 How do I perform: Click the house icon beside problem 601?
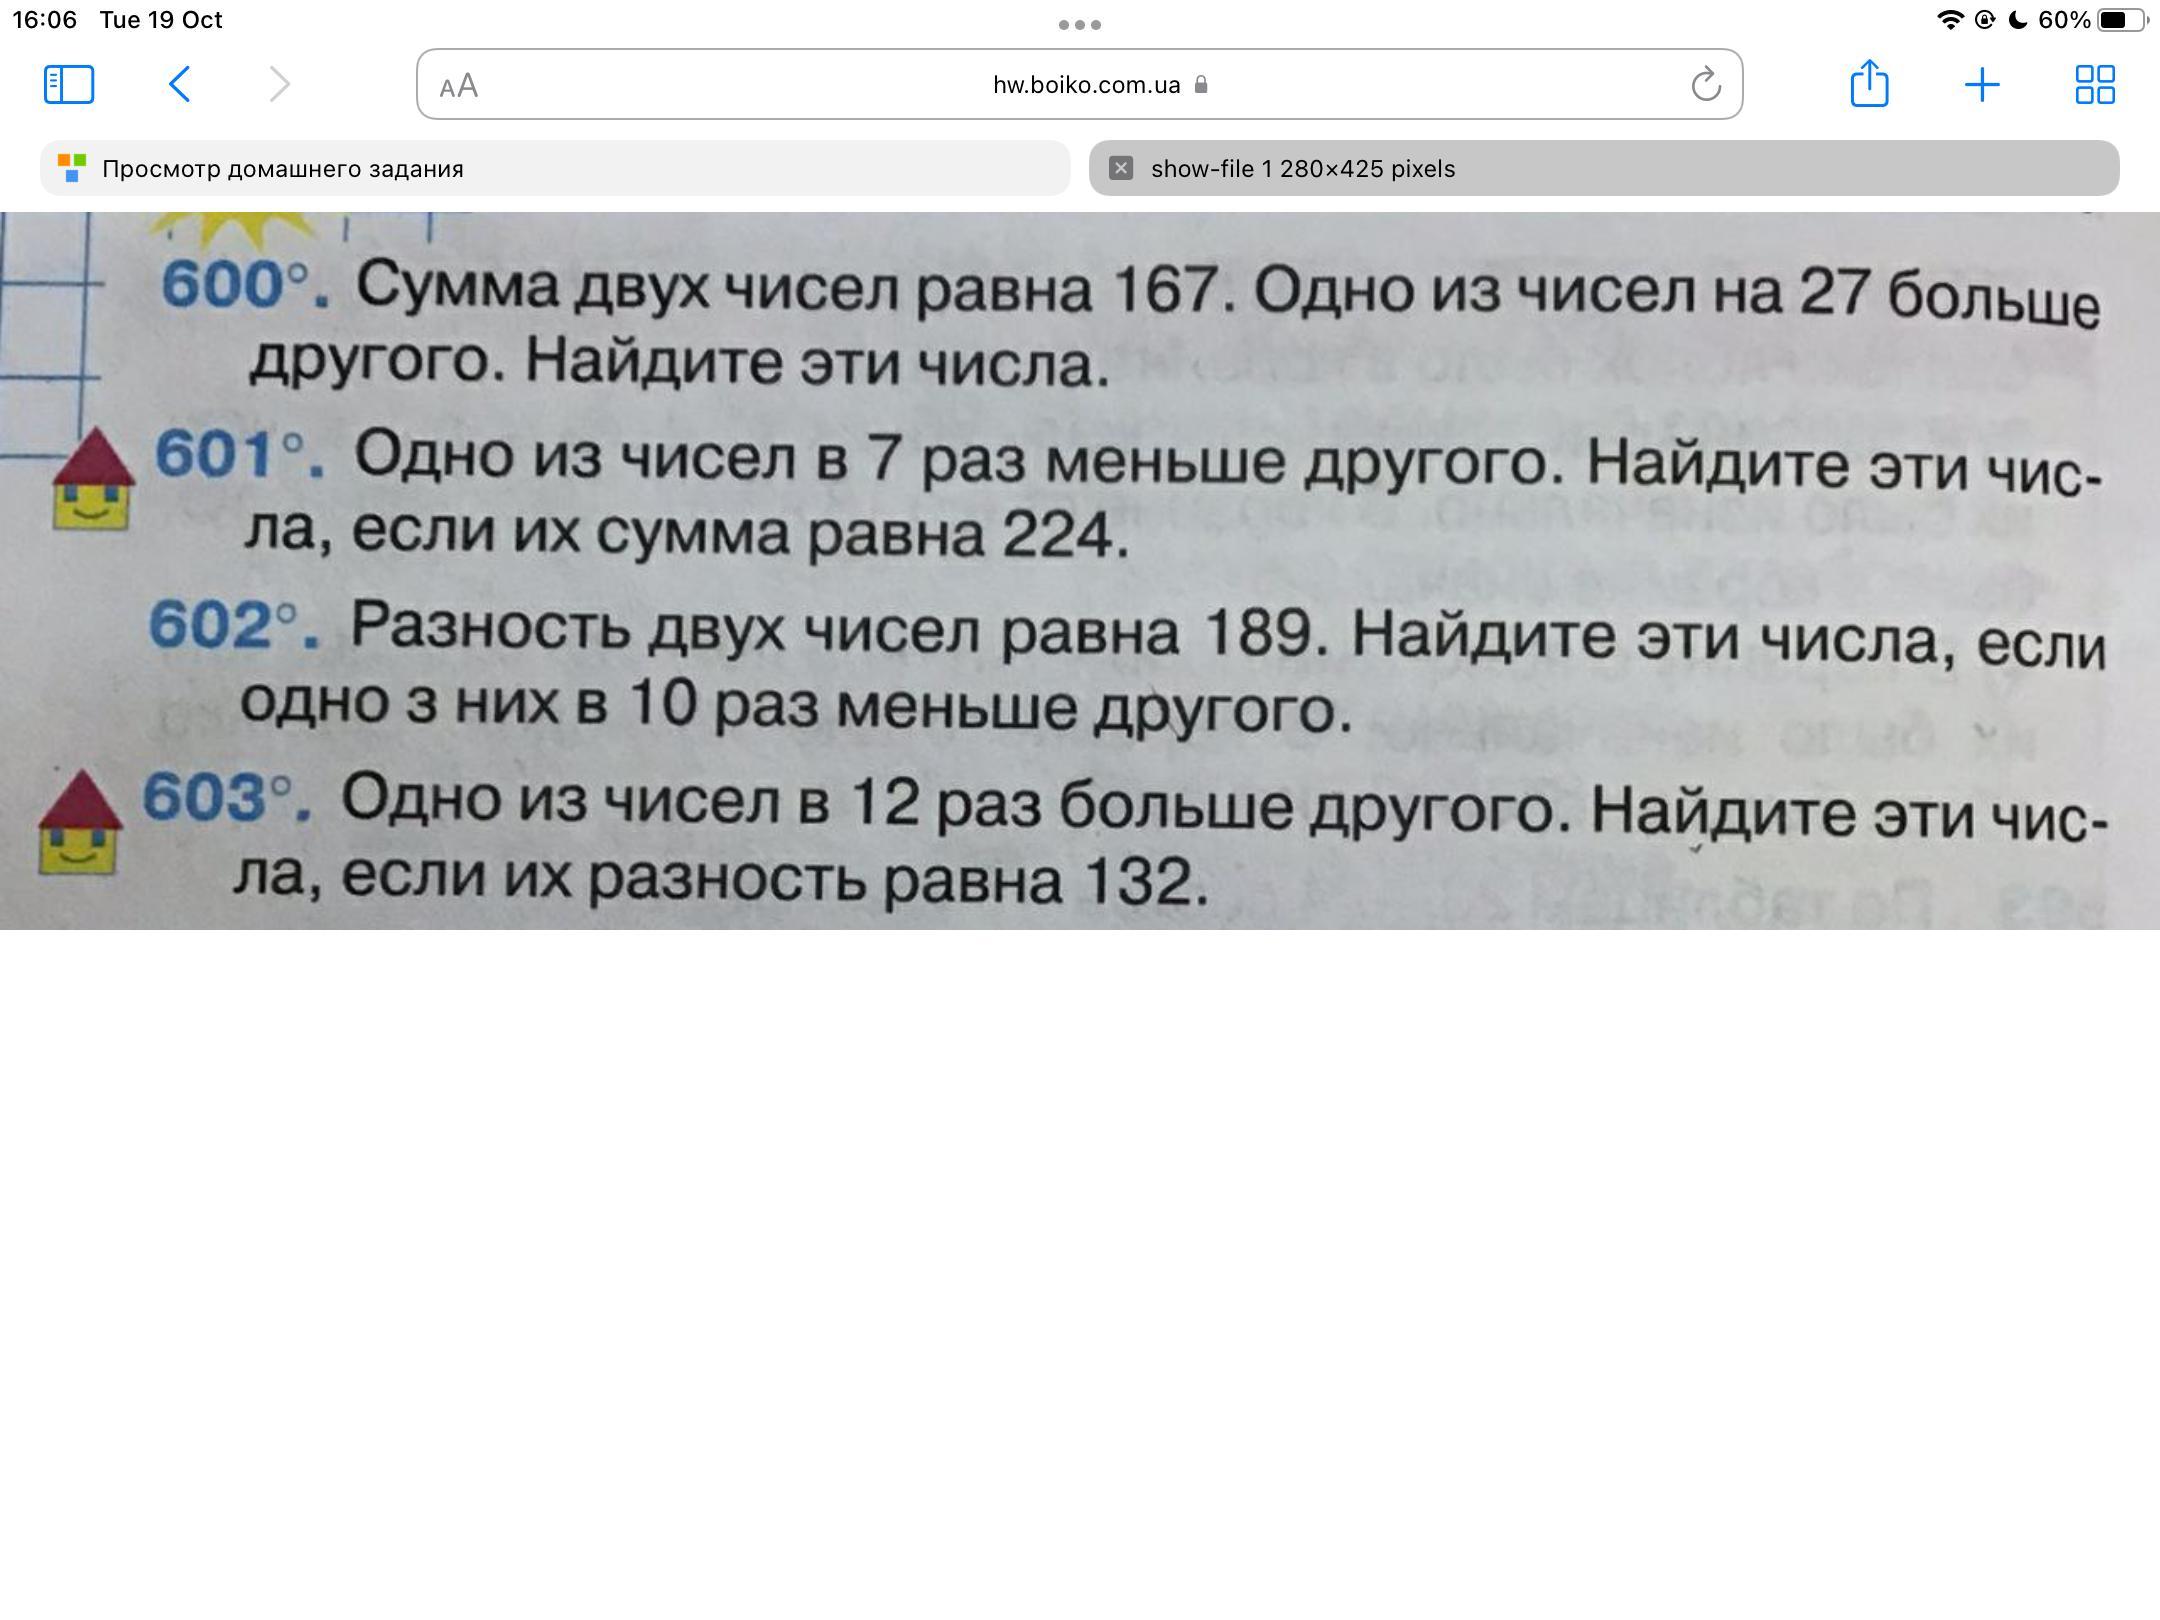tap(92, 480)
